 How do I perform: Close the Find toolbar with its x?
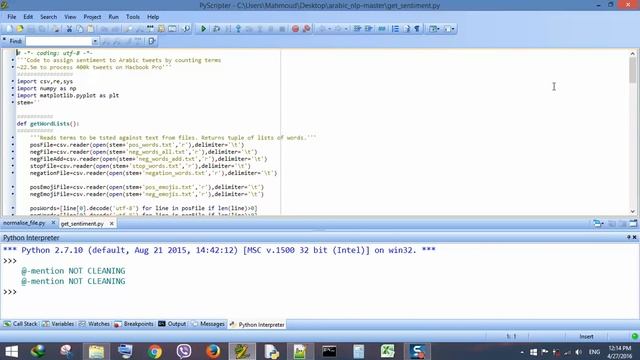4,39
